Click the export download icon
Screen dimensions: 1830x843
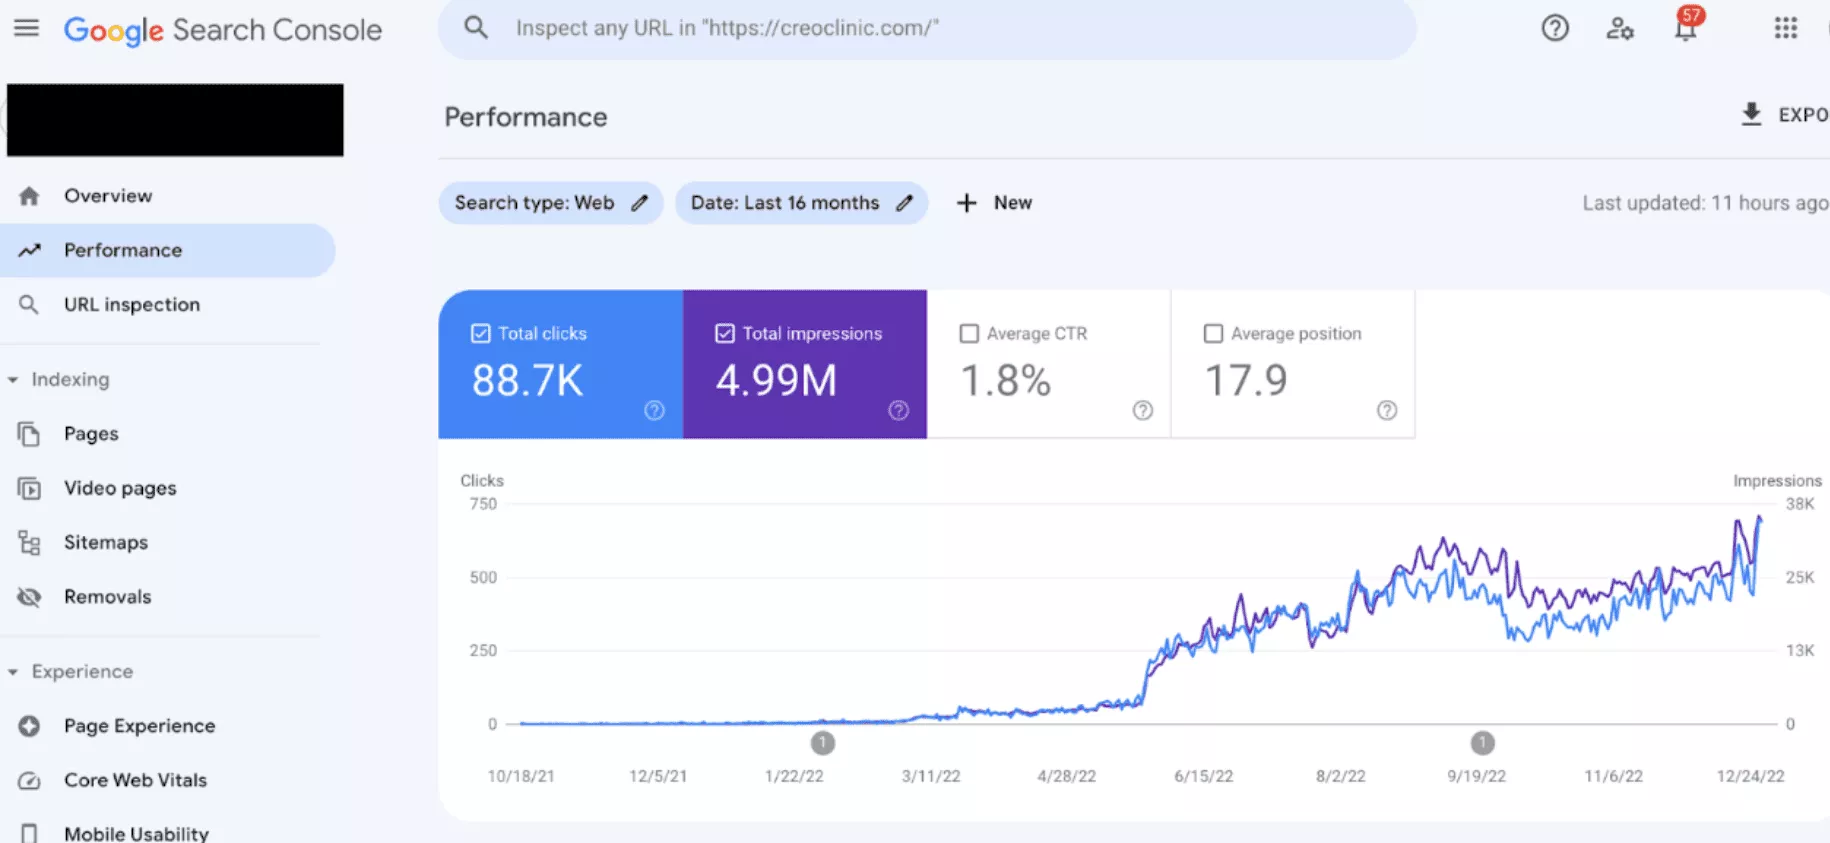click(x=1751, y=114)
